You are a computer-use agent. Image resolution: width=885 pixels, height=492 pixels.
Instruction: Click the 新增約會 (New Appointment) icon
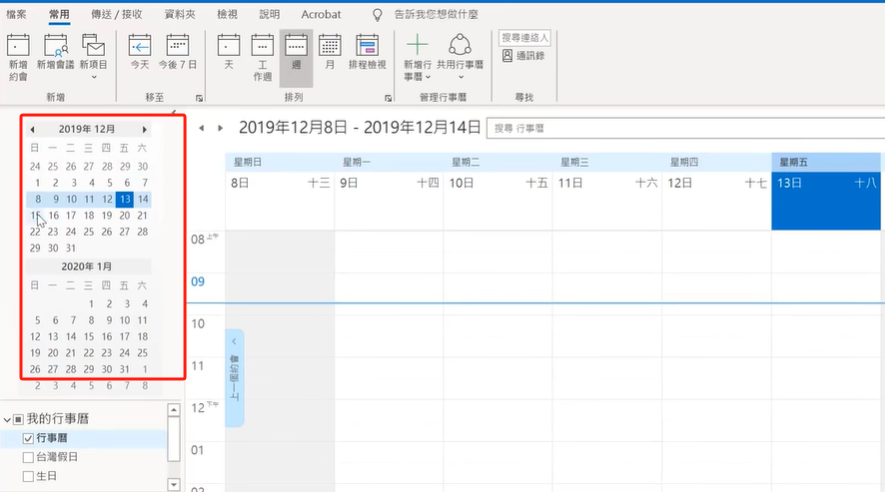pos(18,55)
